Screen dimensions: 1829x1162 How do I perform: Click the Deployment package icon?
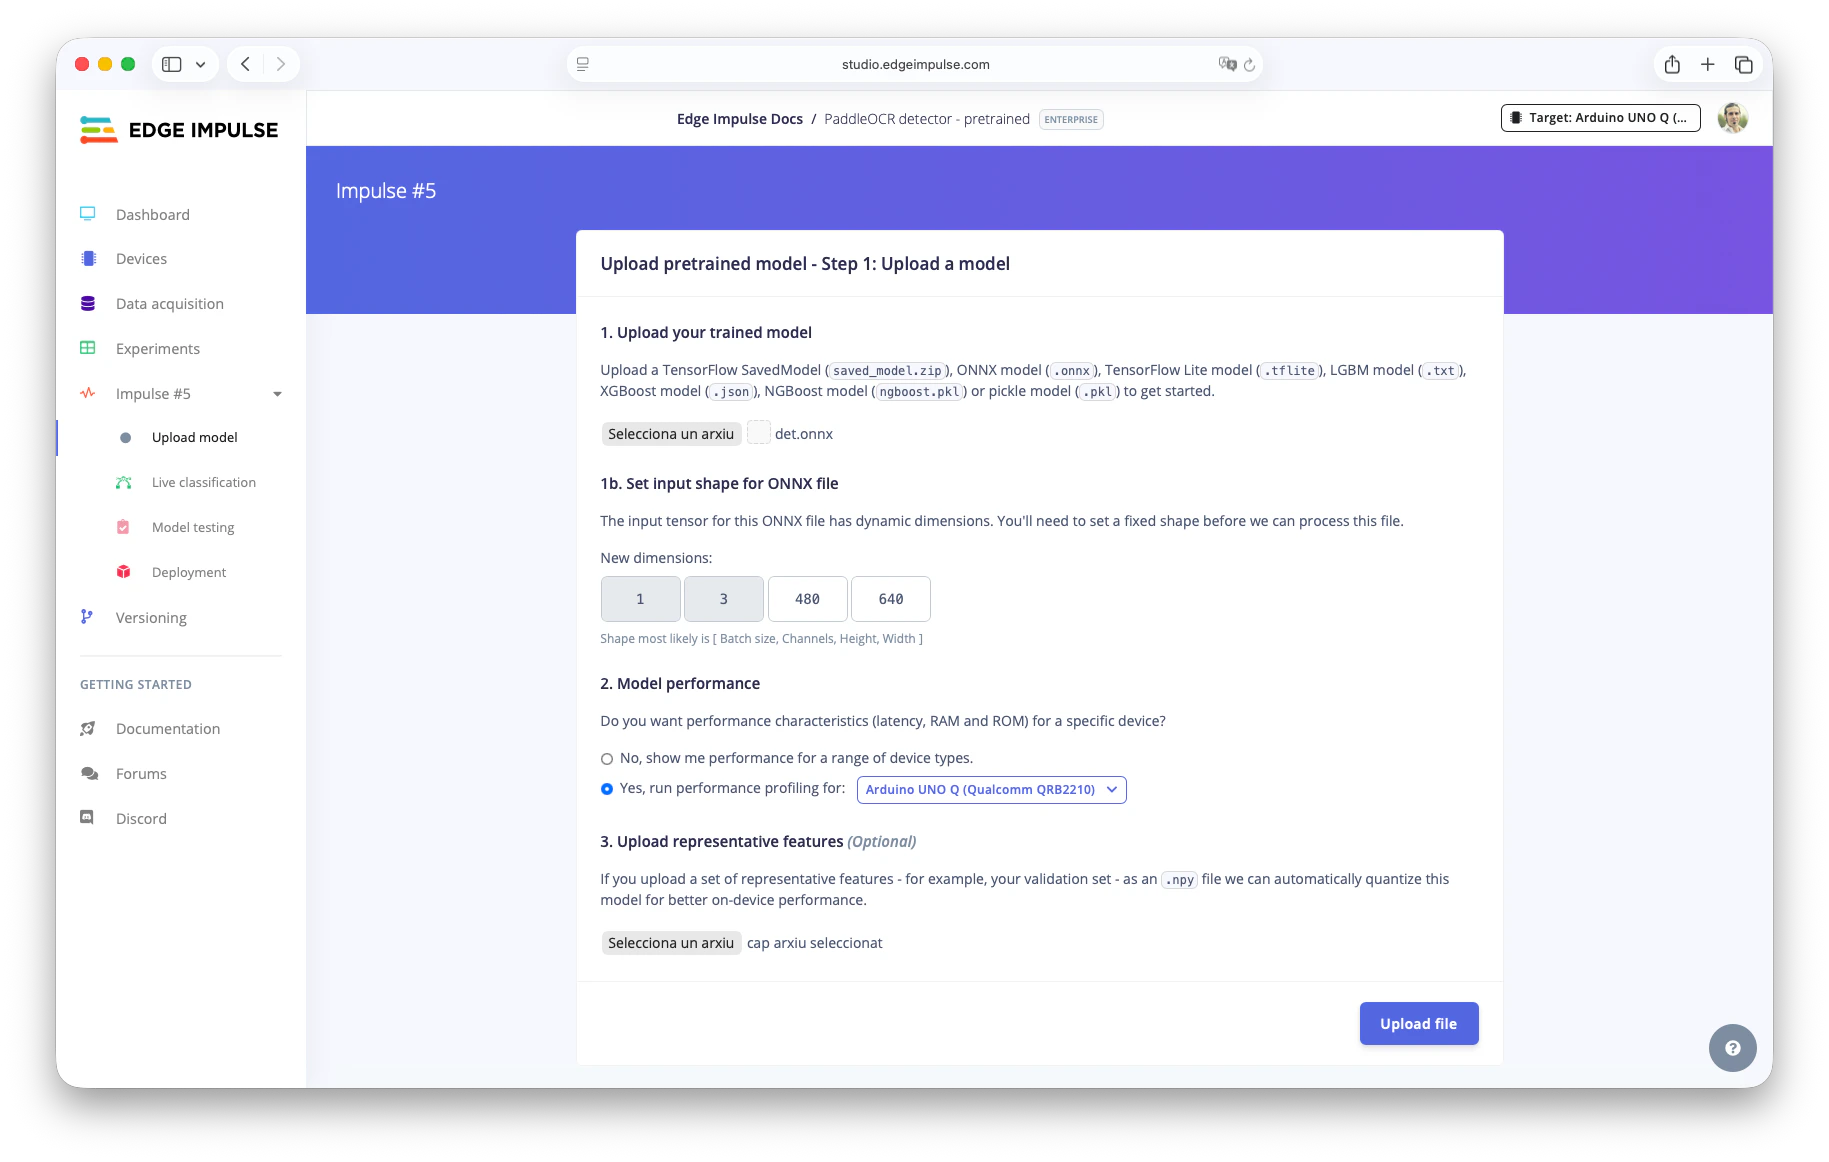pyautogui.click(x=124, y=572)
